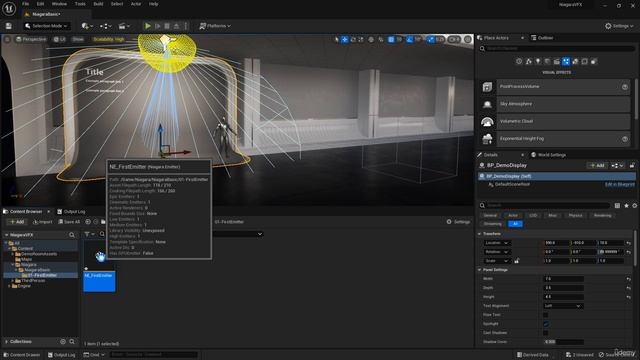640x360 pixels.
Task: Open the Cinematics clapperboard dropdown
Action: [124, 26]
